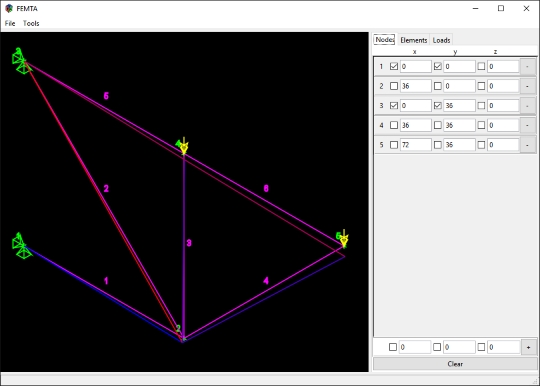The width and height of the screenshot is (540, 386).
Task: Click the x value field of node 5
Action: point(416,145)
